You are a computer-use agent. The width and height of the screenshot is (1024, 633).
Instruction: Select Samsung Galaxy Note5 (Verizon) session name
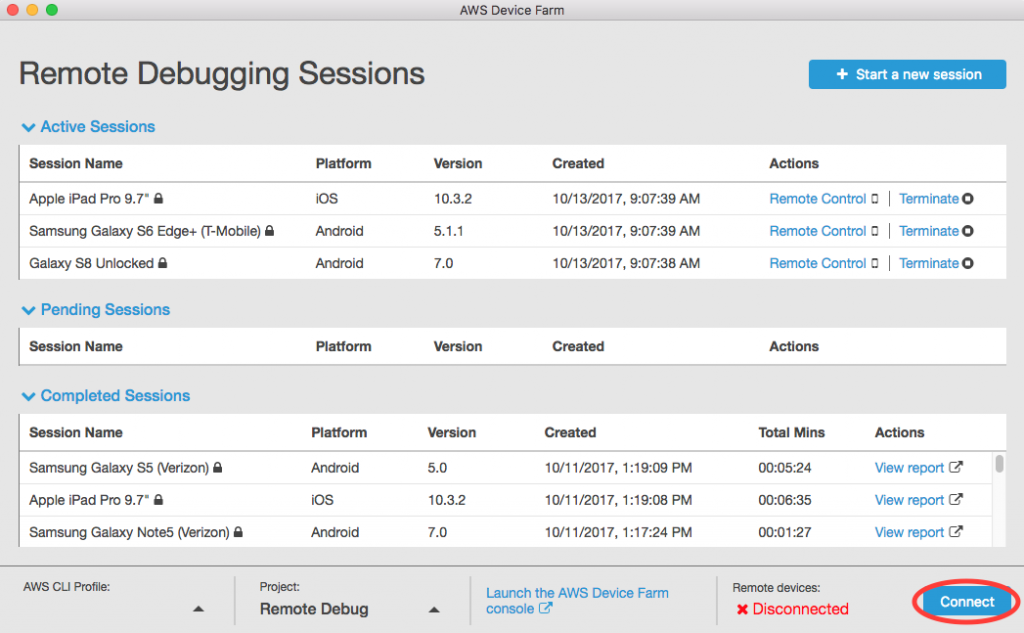[x=129, y=532]
